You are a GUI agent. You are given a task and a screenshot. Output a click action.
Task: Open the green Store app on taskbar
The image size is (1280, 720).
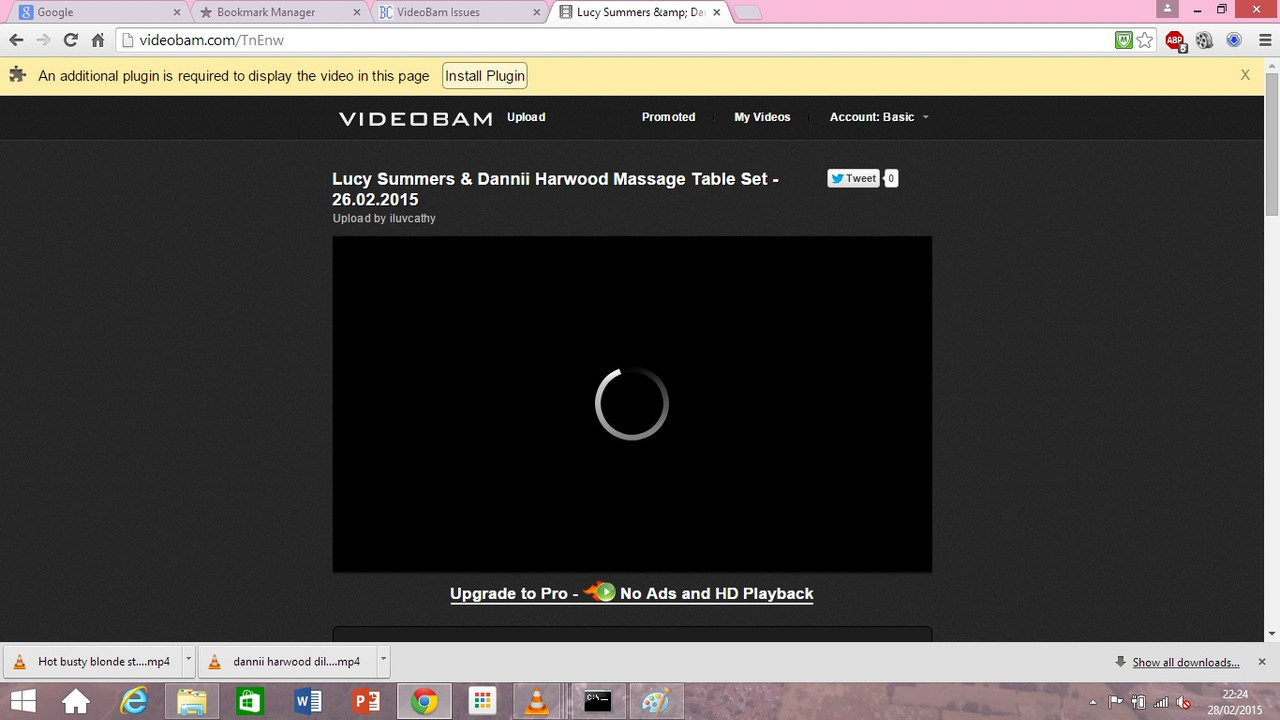tap(249, 702)
